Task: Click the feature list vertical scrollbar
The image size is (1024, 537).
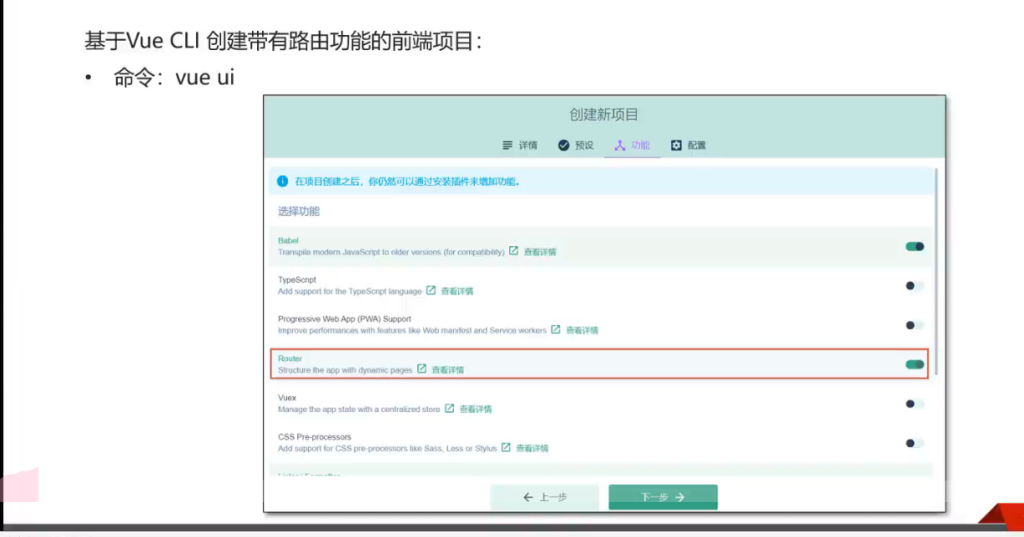Action: (937, 270)
